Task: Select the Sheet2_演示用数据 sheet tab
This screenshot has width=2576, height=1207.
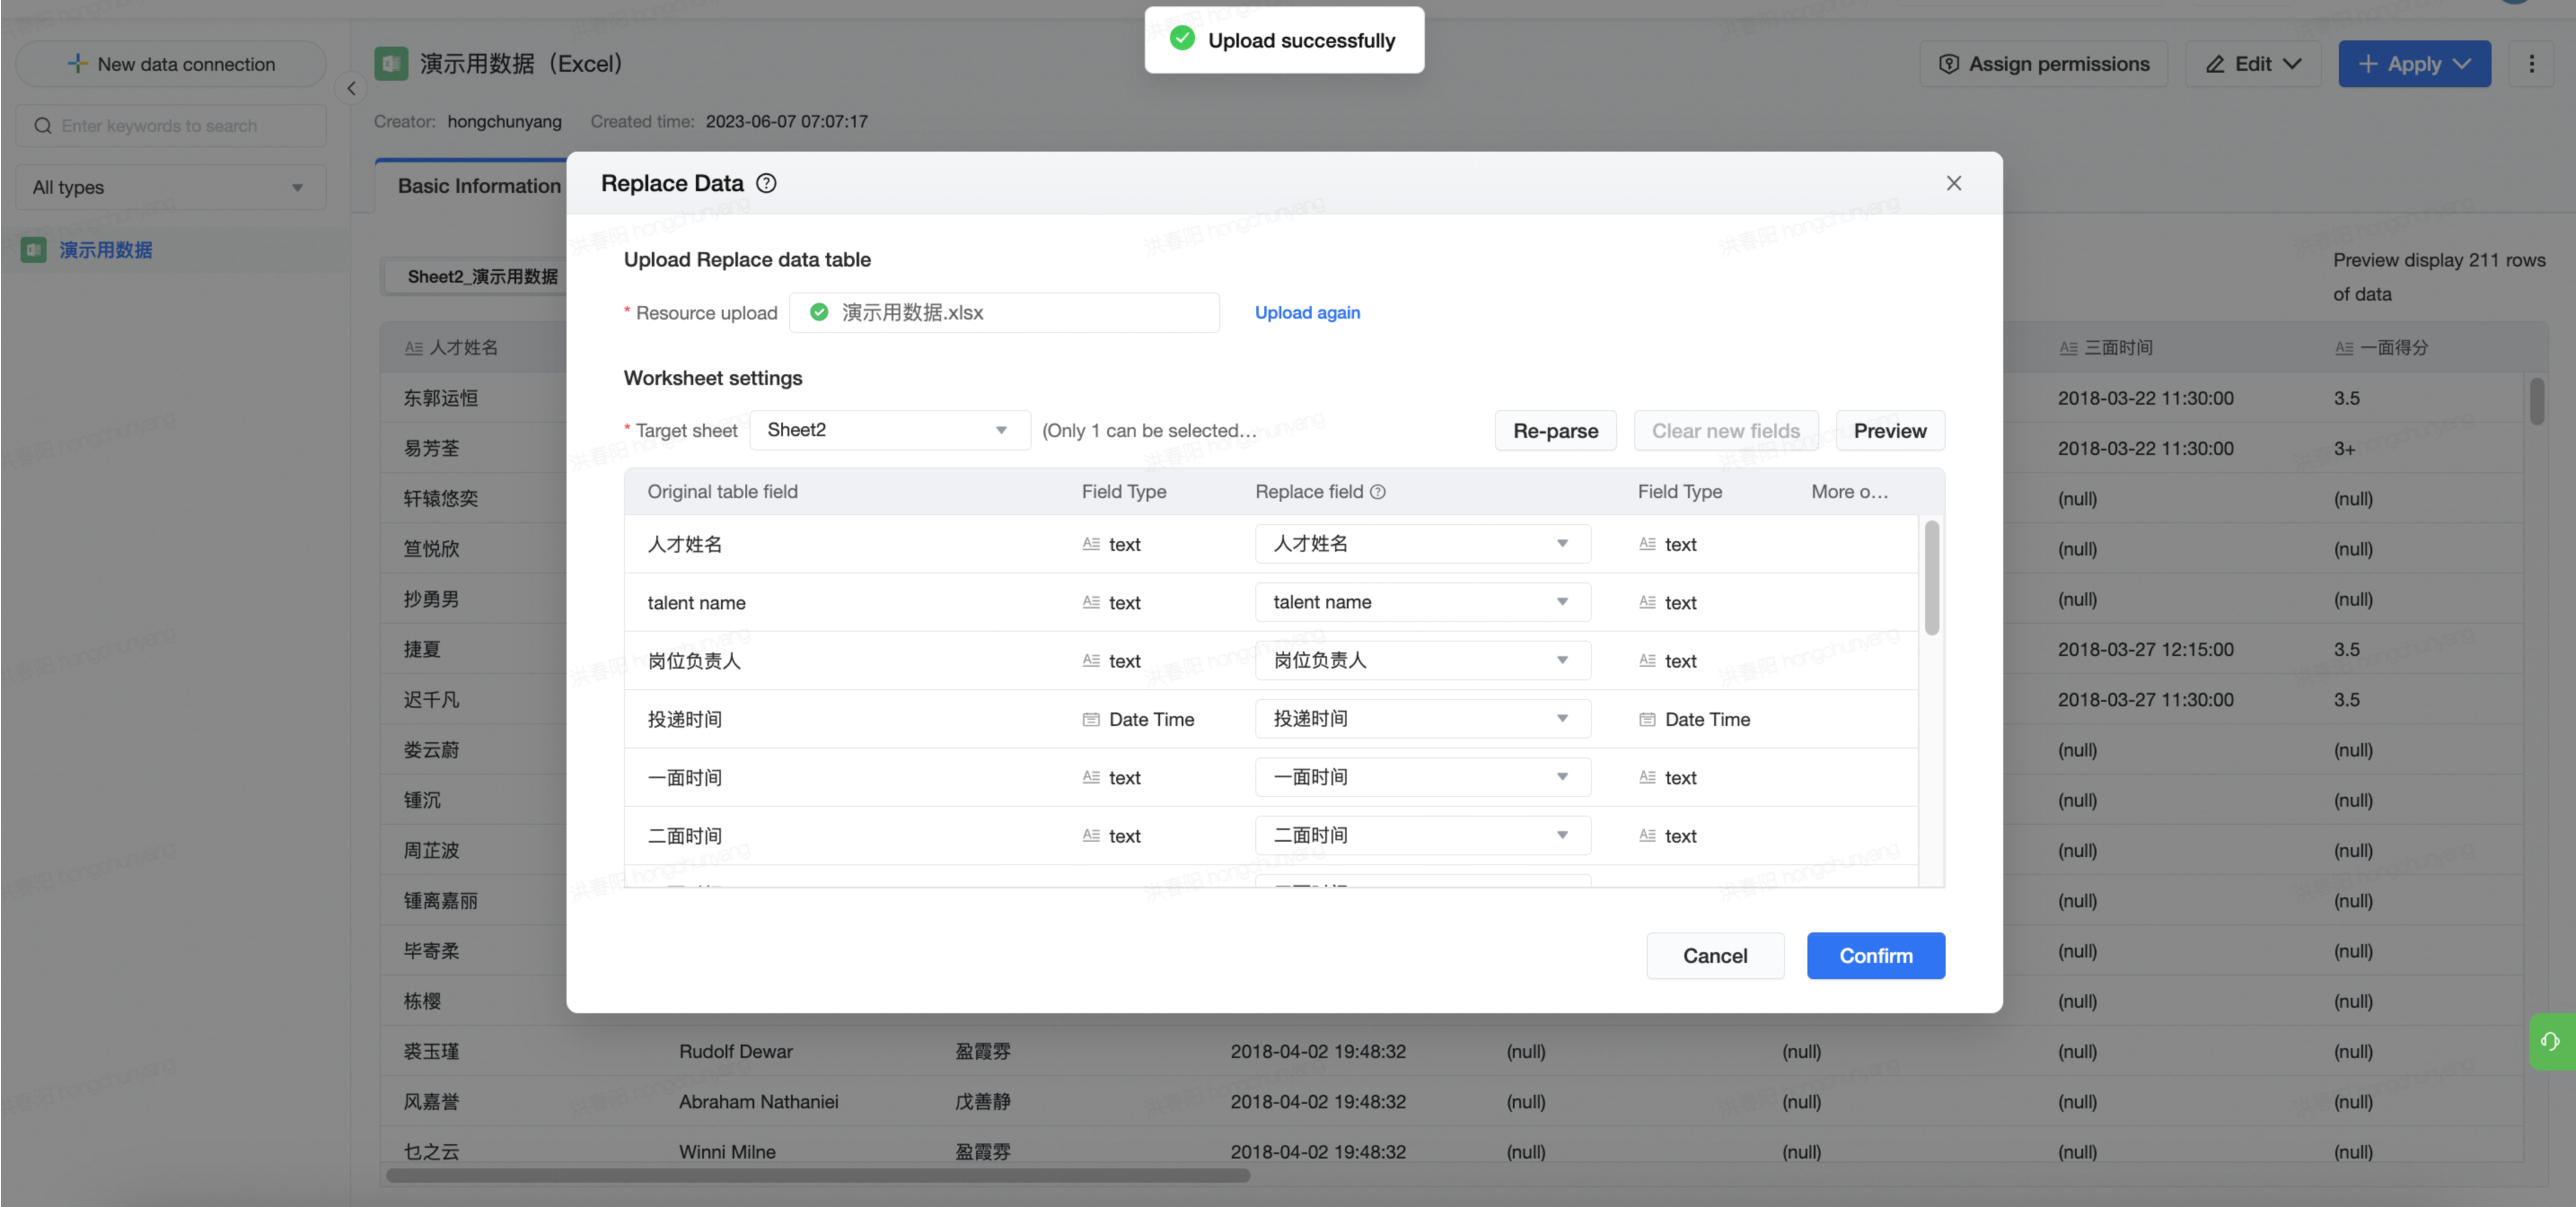Action: point(482,277)
